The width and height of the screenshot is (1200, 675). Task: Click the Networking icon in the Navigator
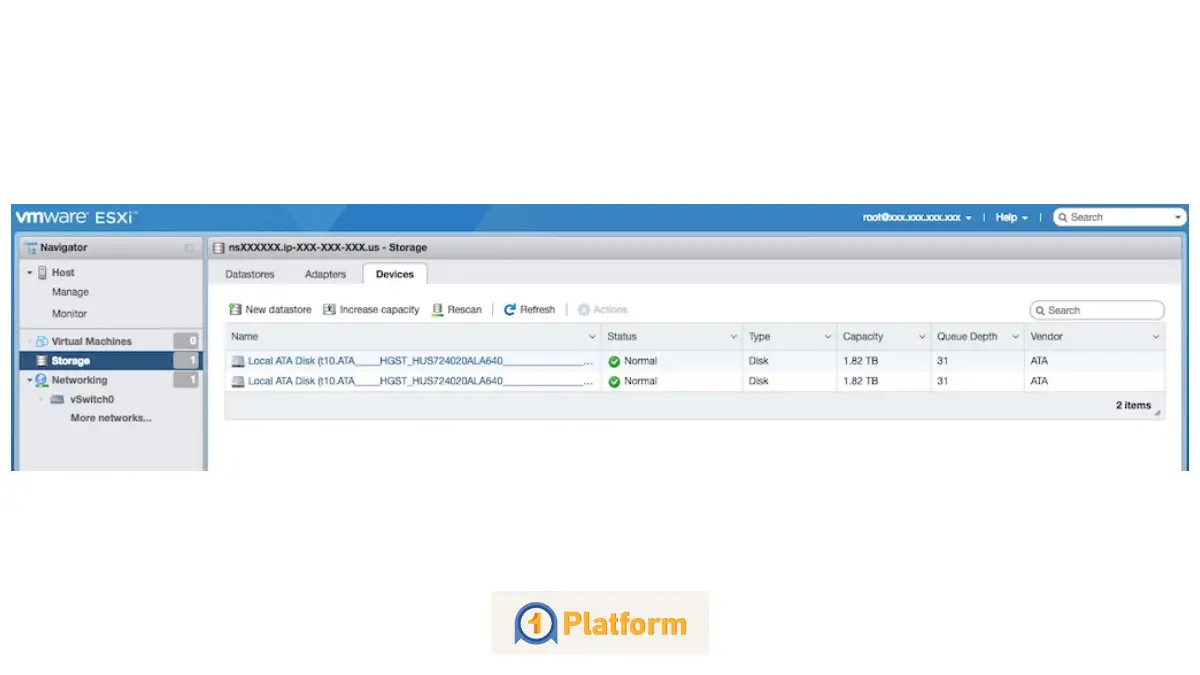(x=40, y=380)
